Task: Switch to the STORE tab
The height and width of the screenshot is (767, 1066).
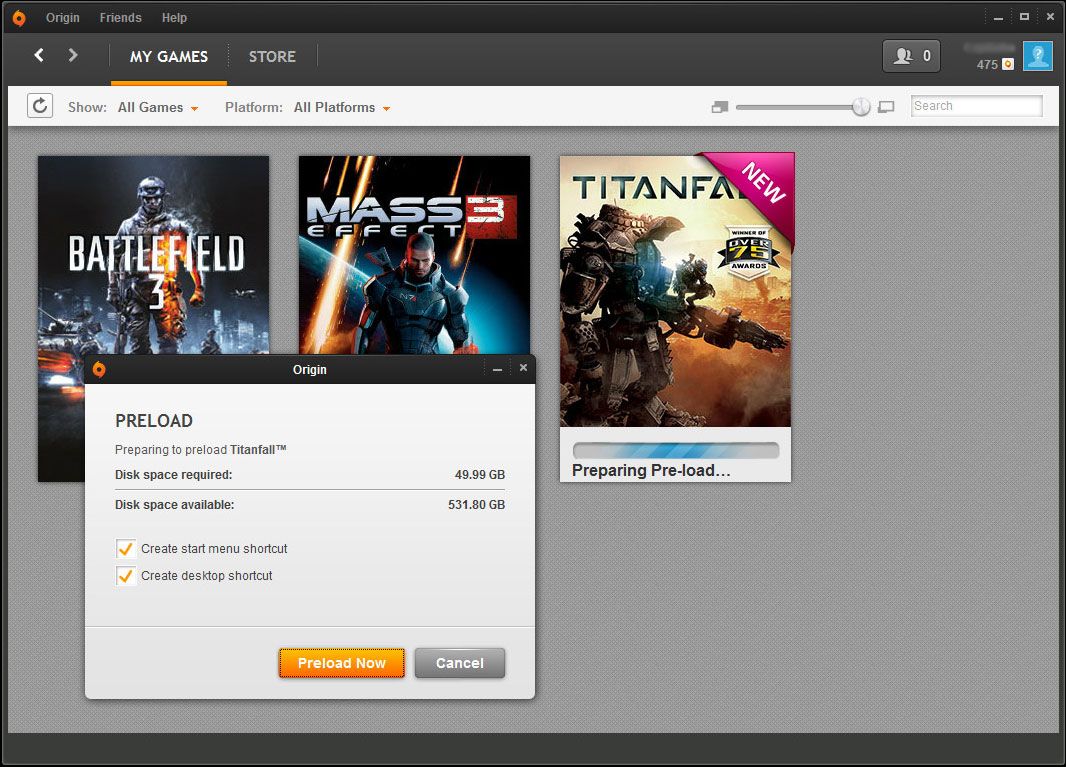Action: pyautogui.click(x=272, y=56)
